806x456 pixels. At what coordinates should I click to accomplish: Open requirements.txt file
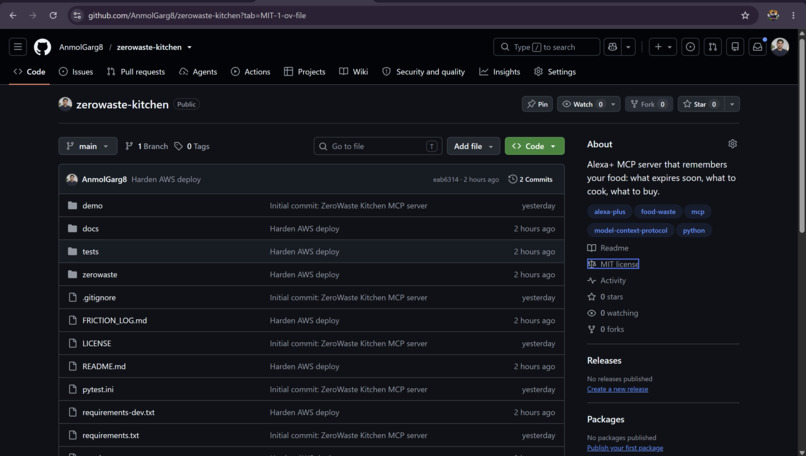pyautogui.click(x=111, y=435)
